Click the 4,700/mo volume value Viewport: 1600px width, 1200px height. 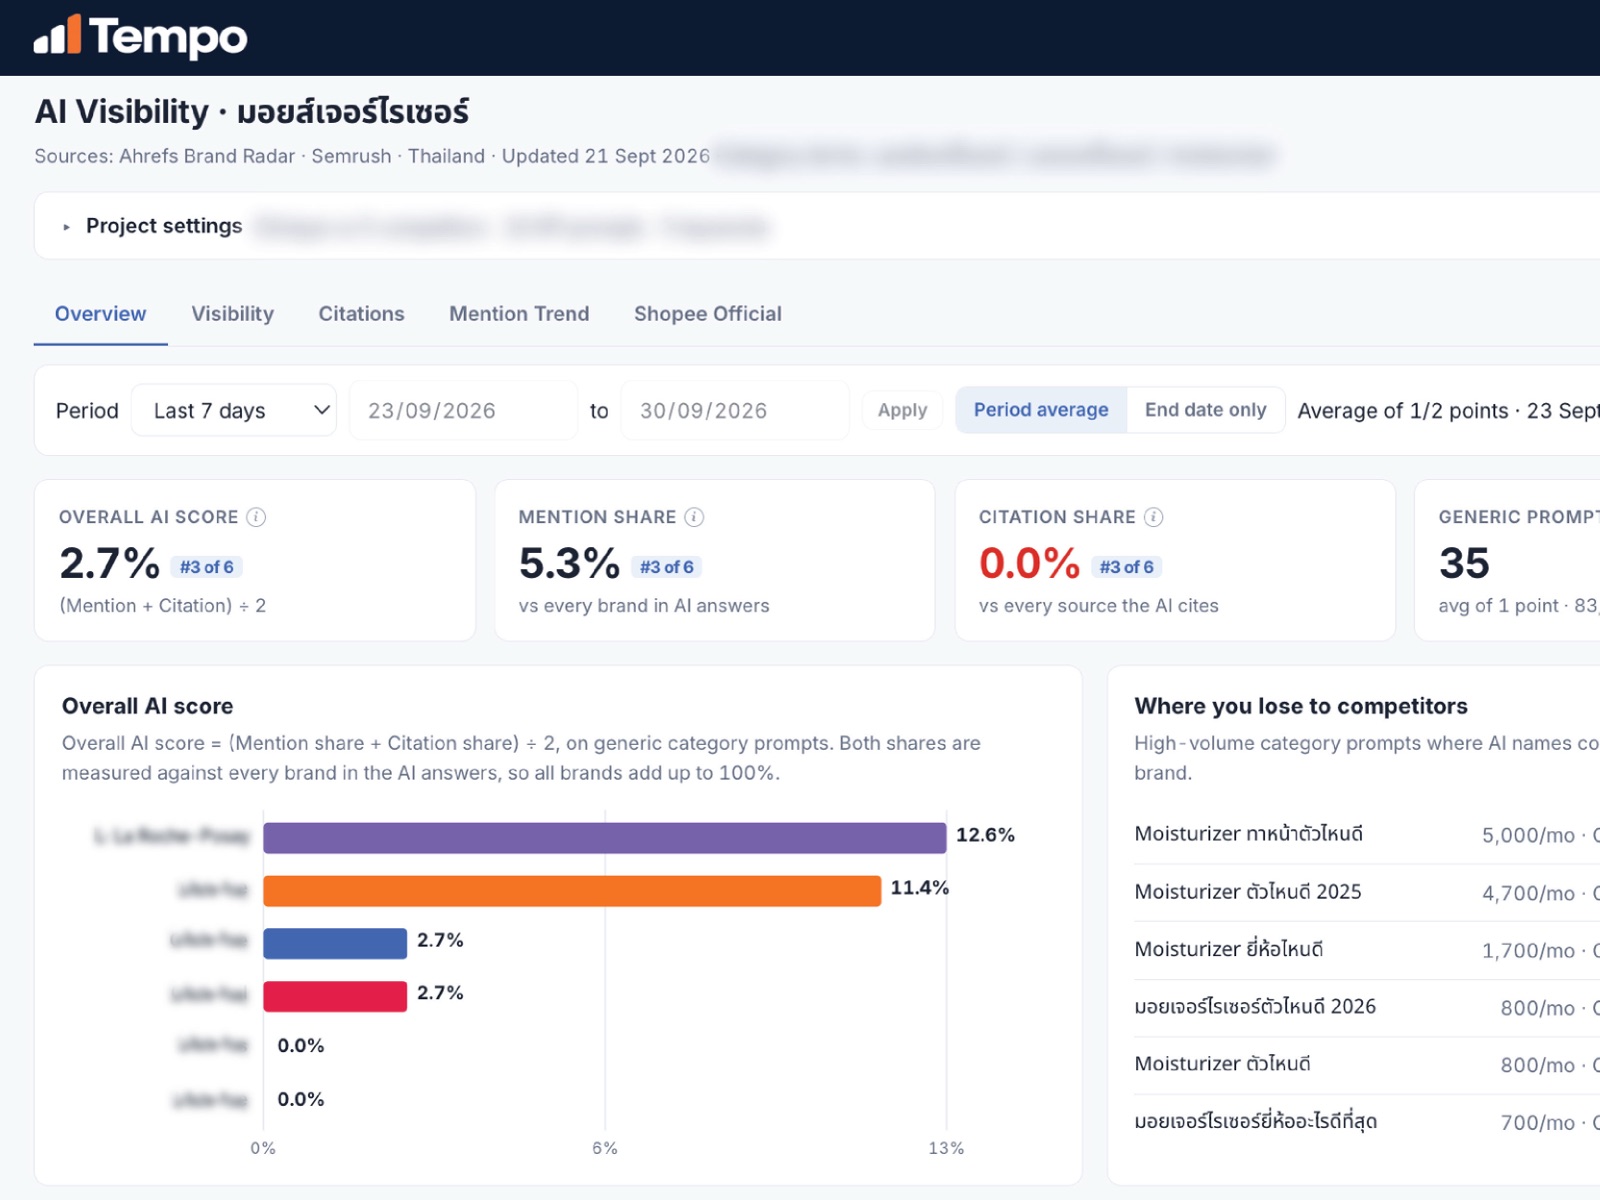[1528, 893]
